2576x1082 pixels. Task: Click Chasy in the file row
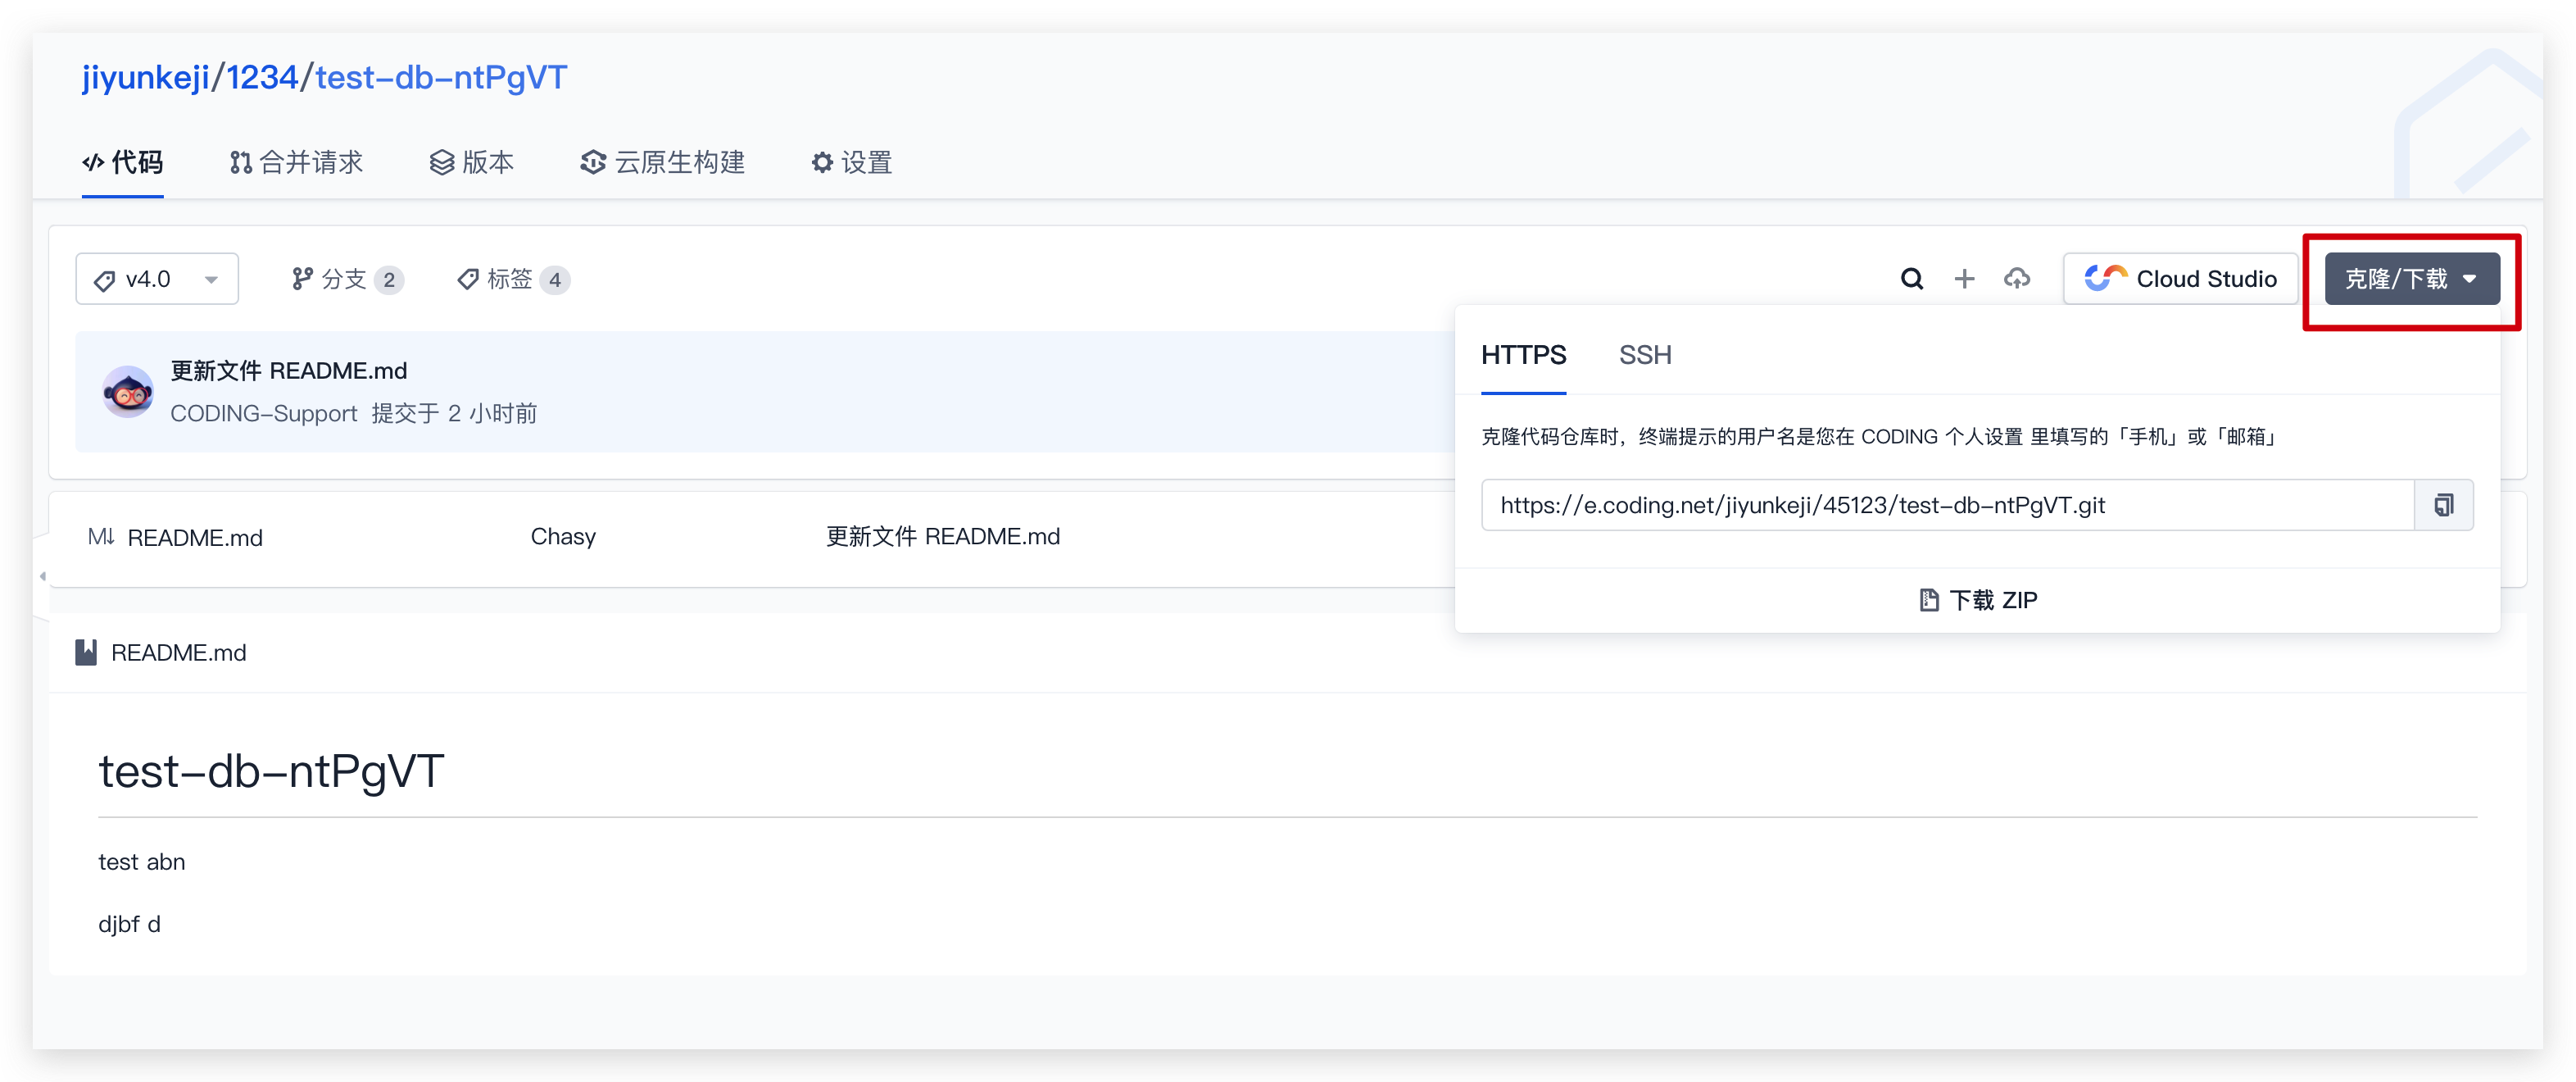pos(563,537)
